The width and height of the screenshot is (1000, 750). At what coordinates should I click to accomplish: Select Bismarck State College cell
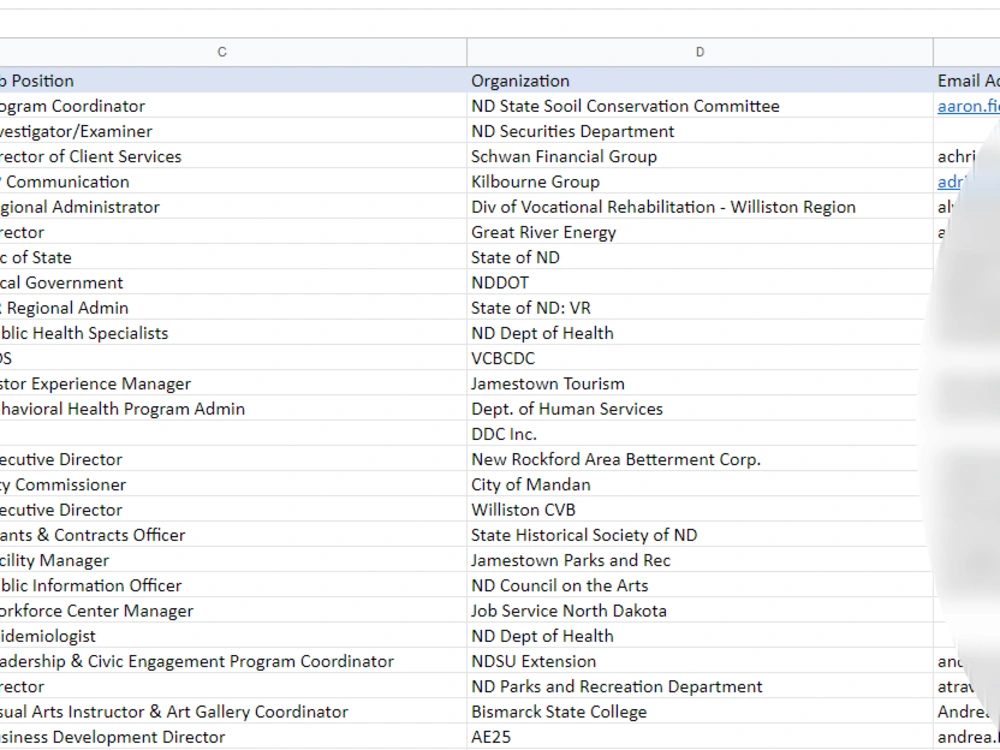[700, 712]
